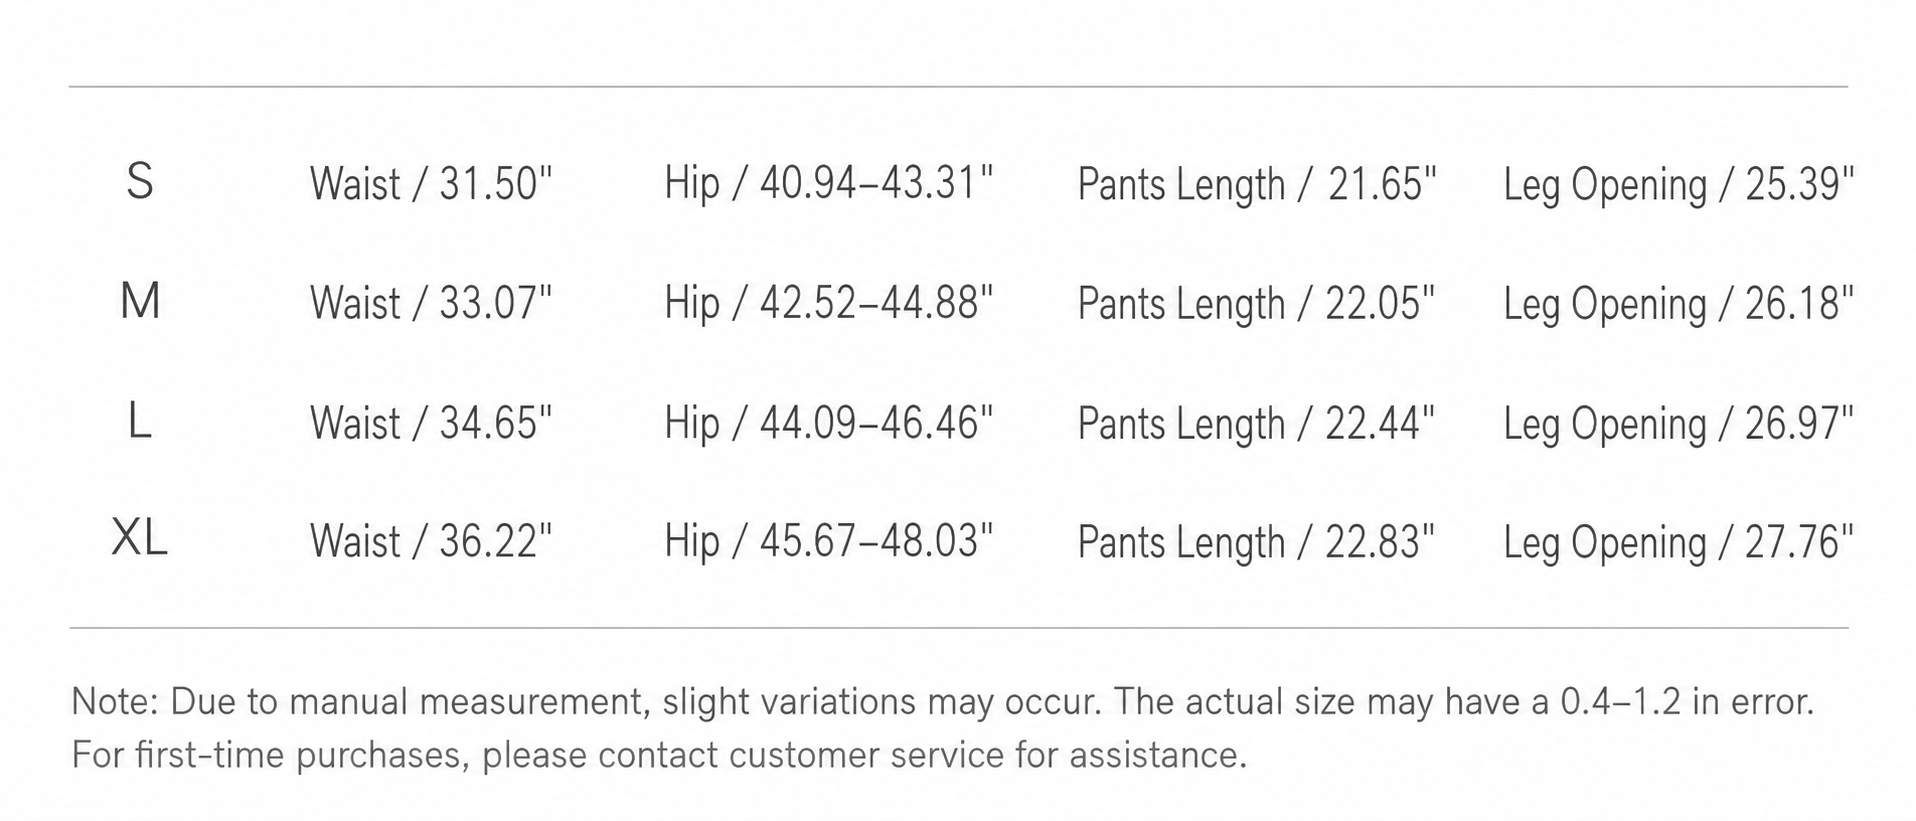Select Waist / 31.50" text
The height and width of the screenshot is (821, 1916).
pyautogui.click(x=431, y=184)
